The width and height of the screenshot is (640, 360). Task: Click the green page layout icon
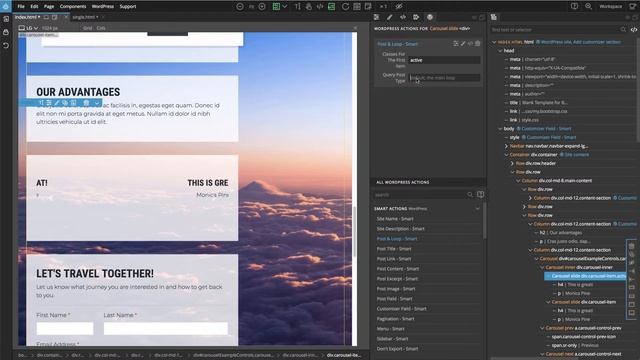tap(276, 7)
